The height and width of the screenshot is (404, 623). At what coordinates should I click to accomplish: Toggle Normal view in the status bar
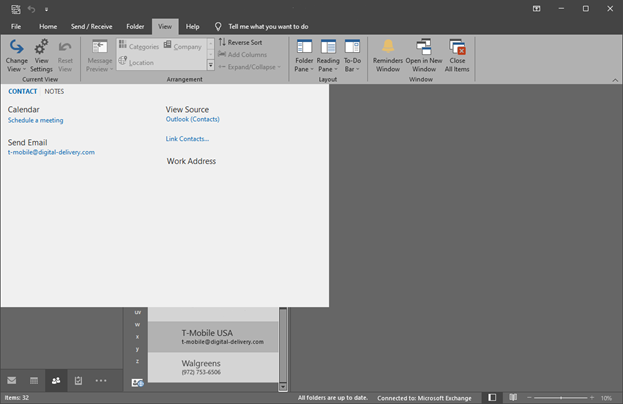pos(492,397)
